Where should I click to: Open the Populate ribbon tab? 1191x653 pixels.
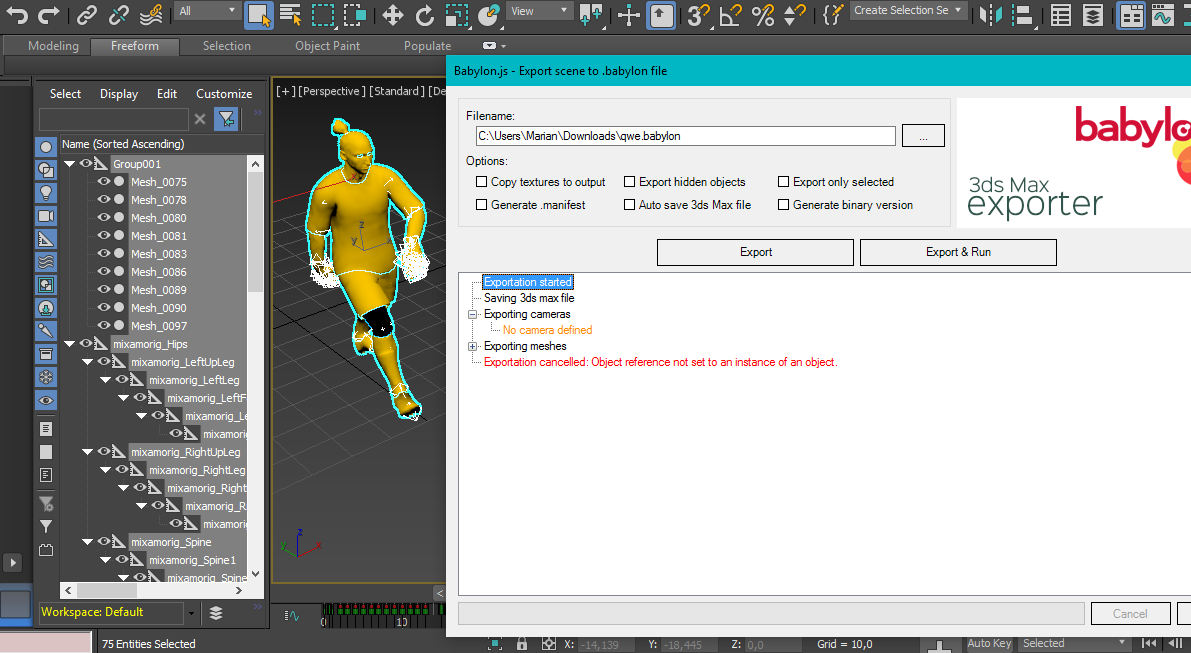(427, 46)
